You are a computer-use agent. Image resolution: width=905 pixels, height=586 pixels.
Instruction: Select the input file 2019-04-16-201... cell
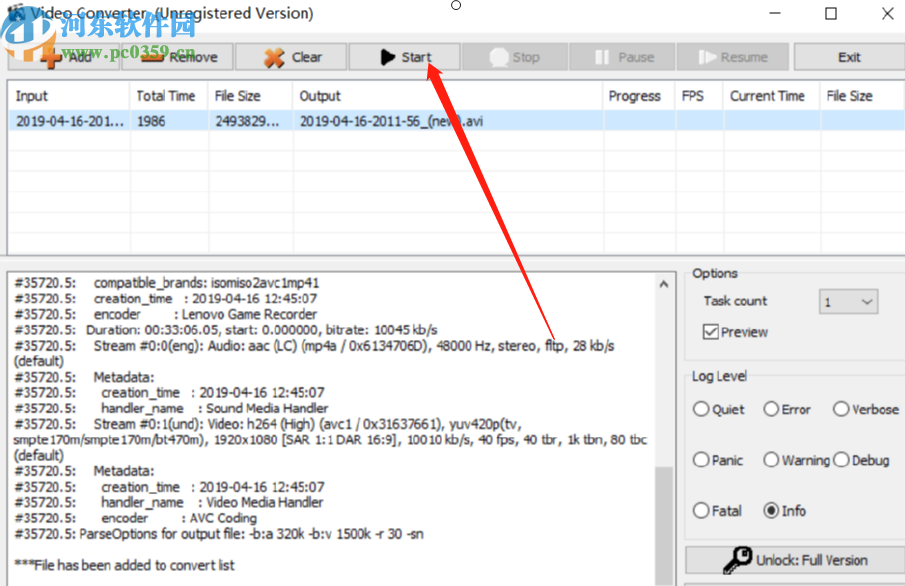click(x=69, y=121)
